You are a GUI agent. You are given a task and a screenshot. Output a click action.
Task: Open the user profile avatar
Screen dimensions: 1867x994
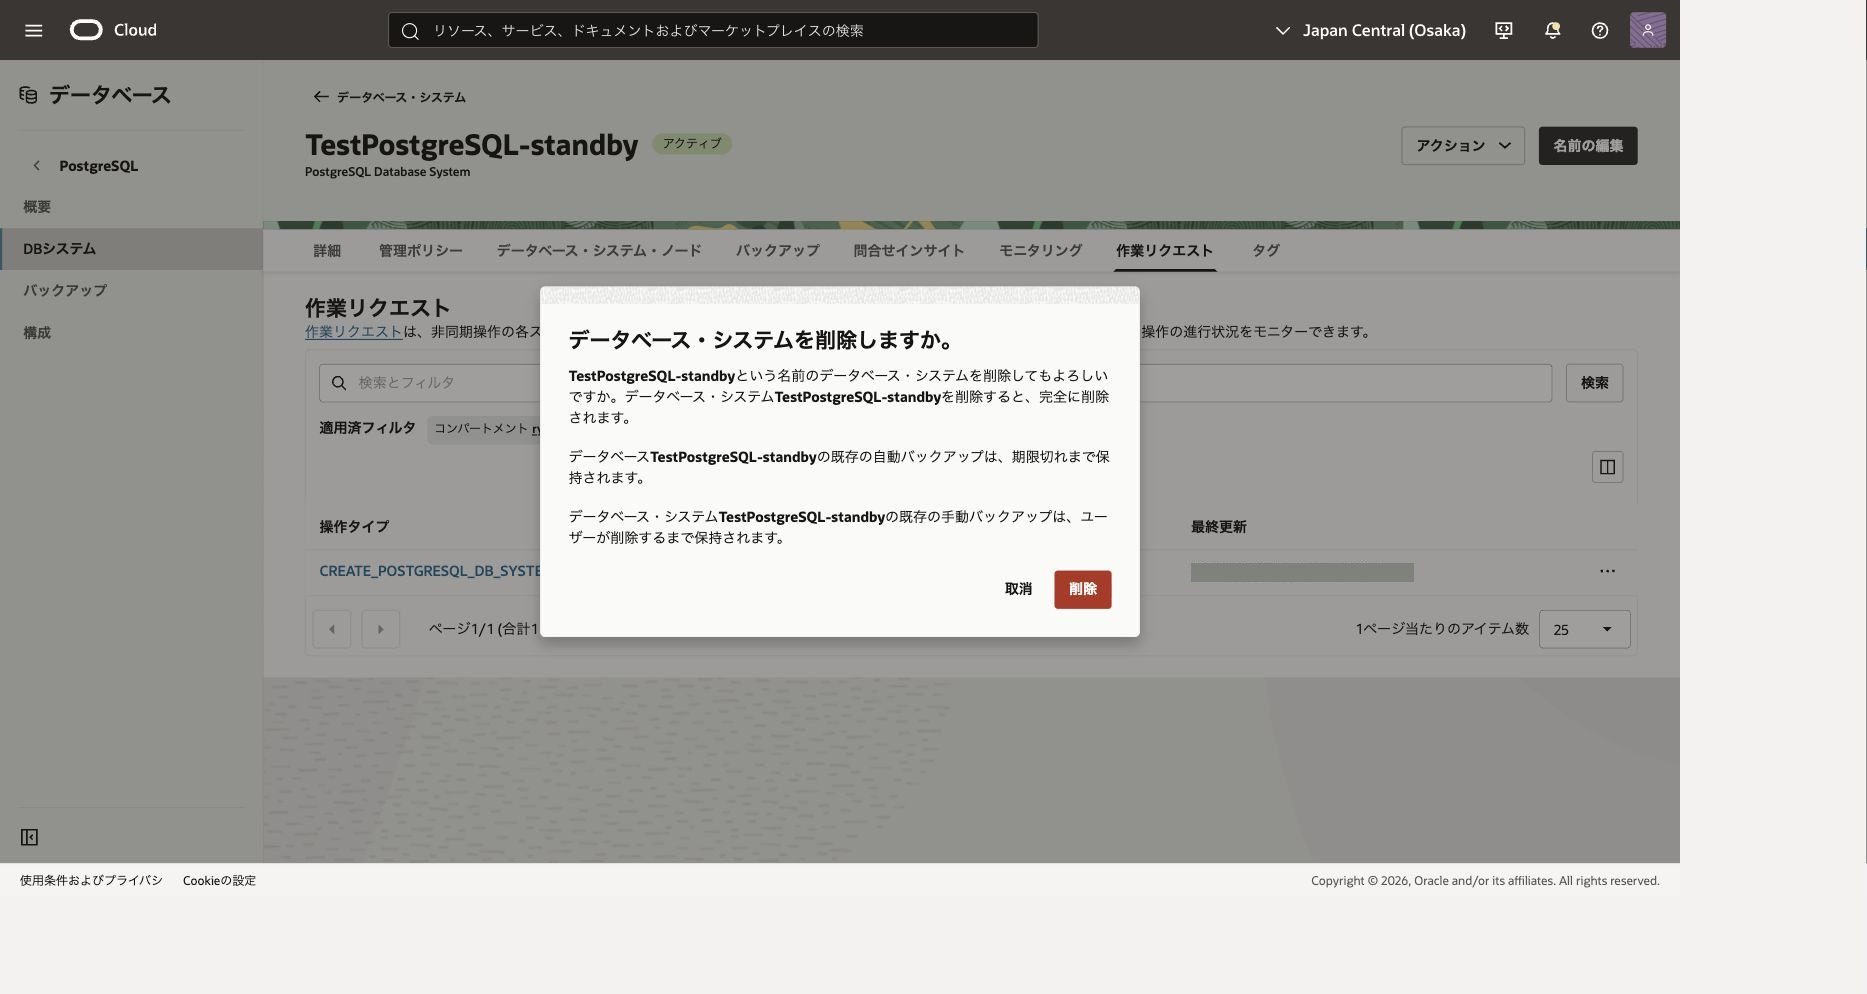pyautogui.click(x=1648, y=30)
